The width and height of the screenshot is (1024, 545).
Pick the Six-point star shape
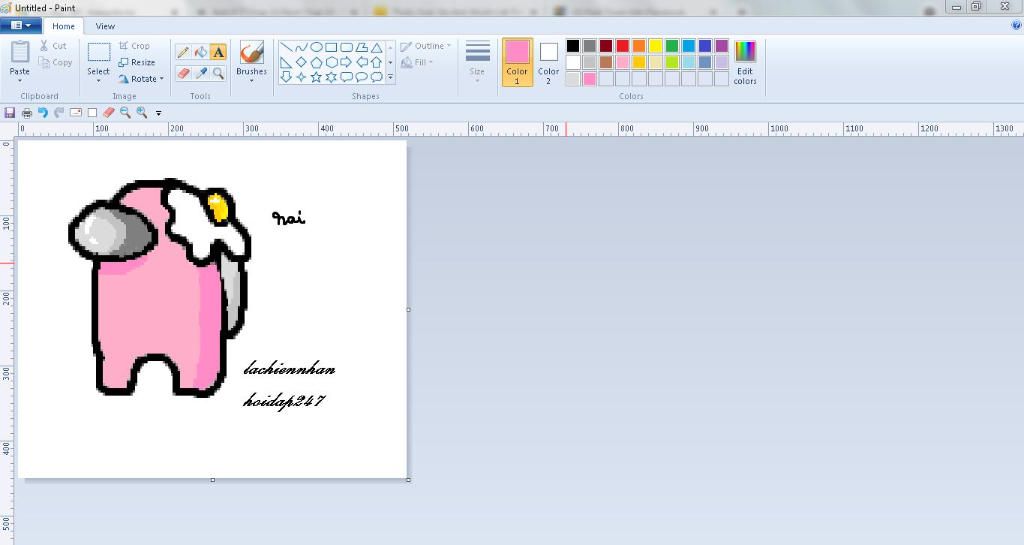point(331,77)
